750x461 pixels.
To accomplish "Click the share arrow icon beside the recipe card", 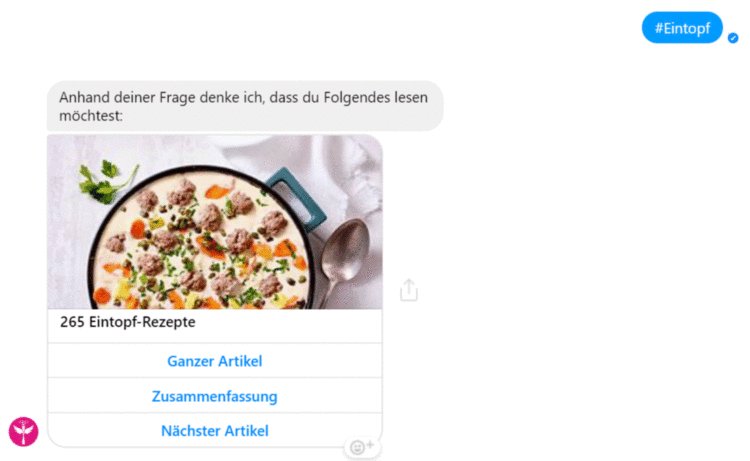I will click(x=408, y=290).
